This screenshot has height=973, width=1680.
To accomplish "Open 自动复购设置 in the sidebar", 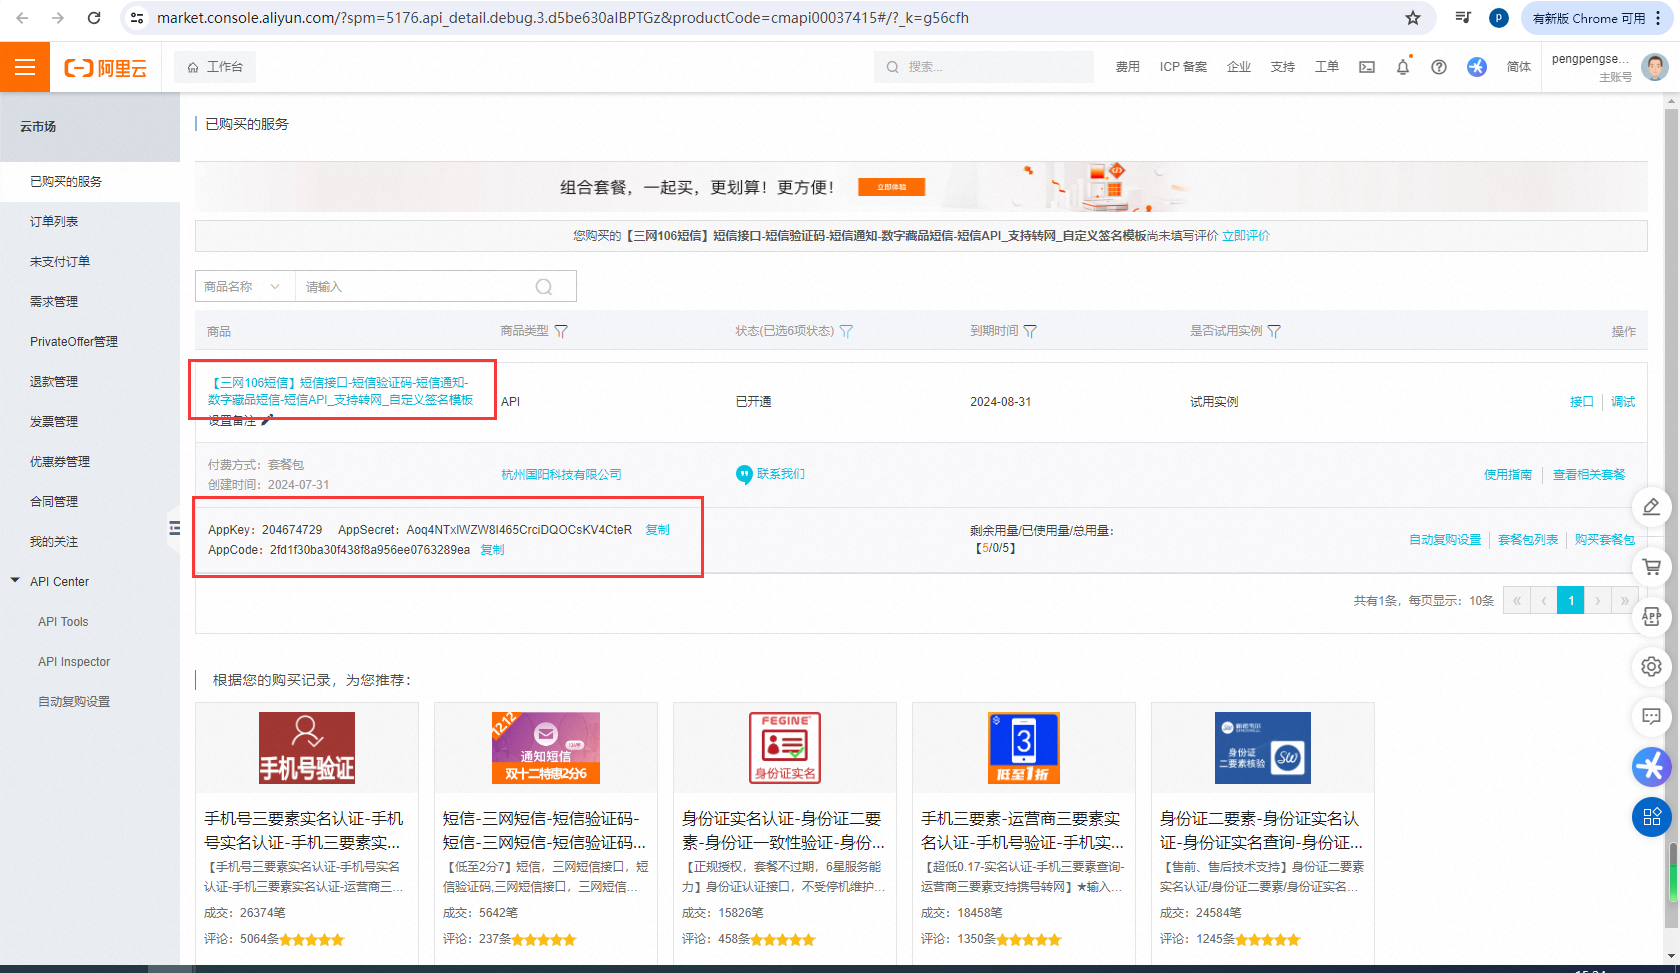I will click(x=74, y=702).
